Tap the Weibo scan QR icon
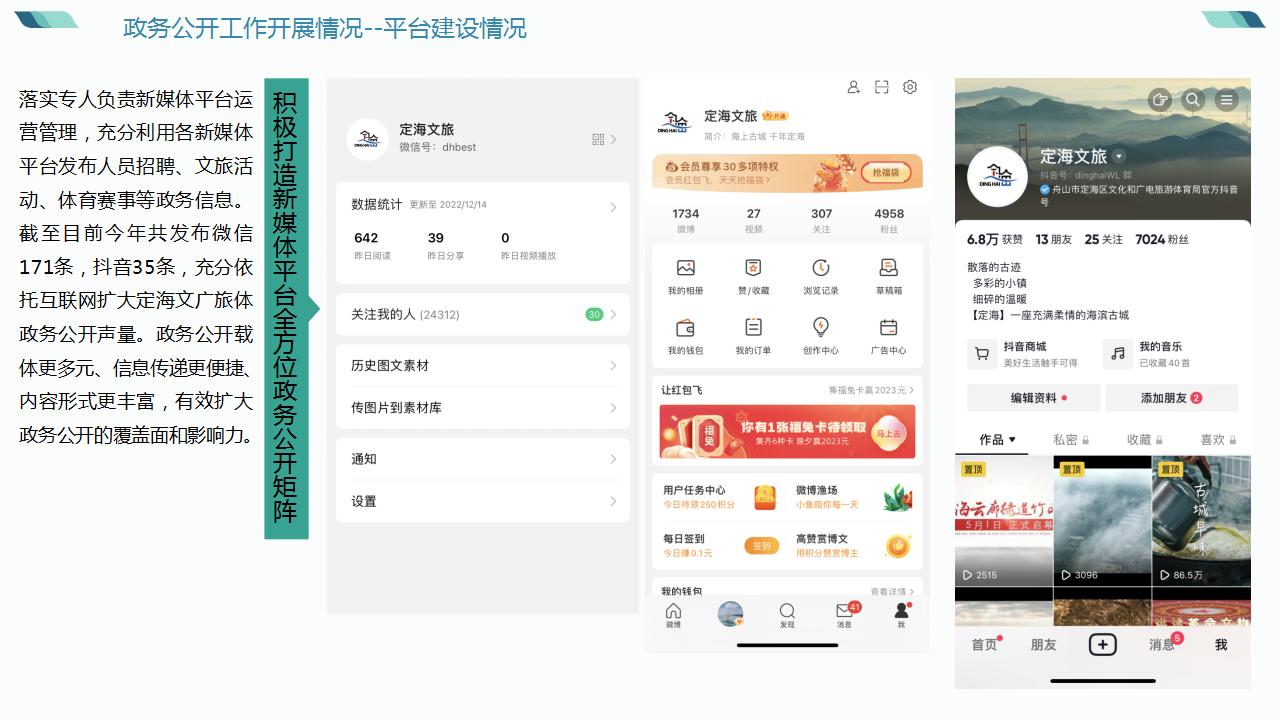This screenshot has width=1280, height=720. (x=881, y=87)
